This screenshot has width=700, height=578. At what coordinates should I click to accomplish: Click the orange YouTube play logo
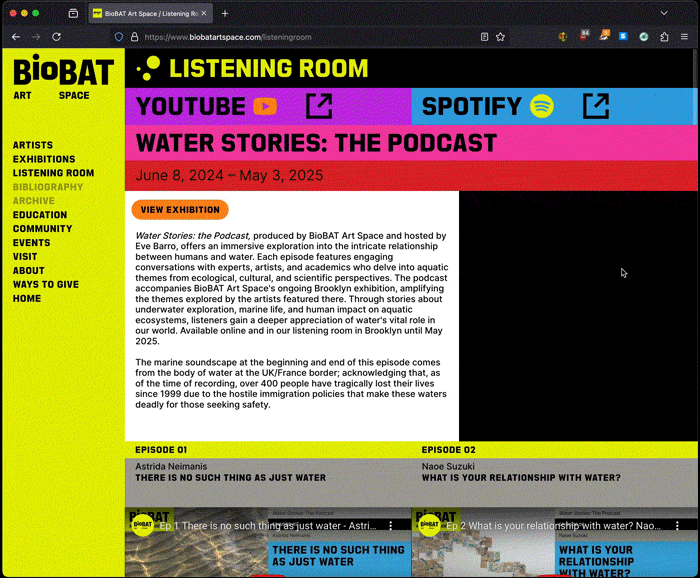[x=265, y=106]
